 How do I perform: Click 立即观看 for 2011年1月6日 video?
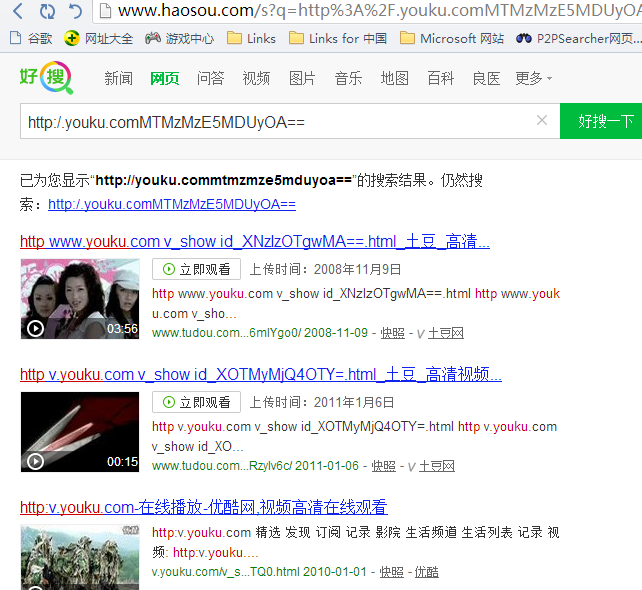196,402
